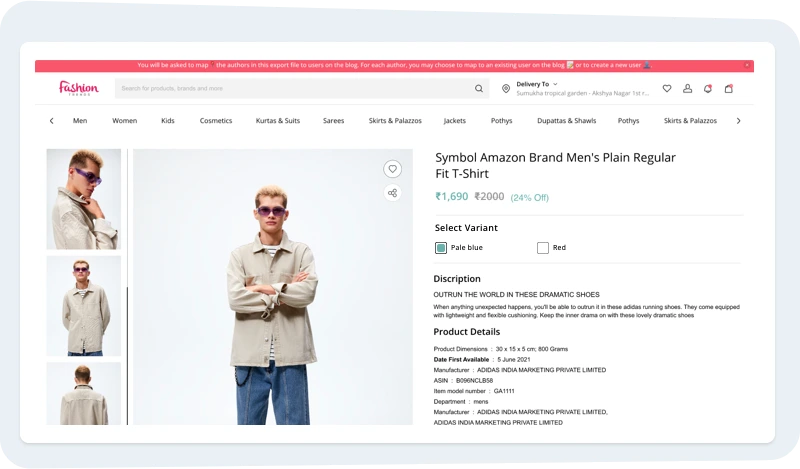Open the user account icon
This screenshot has width=800, height=469.
click(x=687, y=88)
